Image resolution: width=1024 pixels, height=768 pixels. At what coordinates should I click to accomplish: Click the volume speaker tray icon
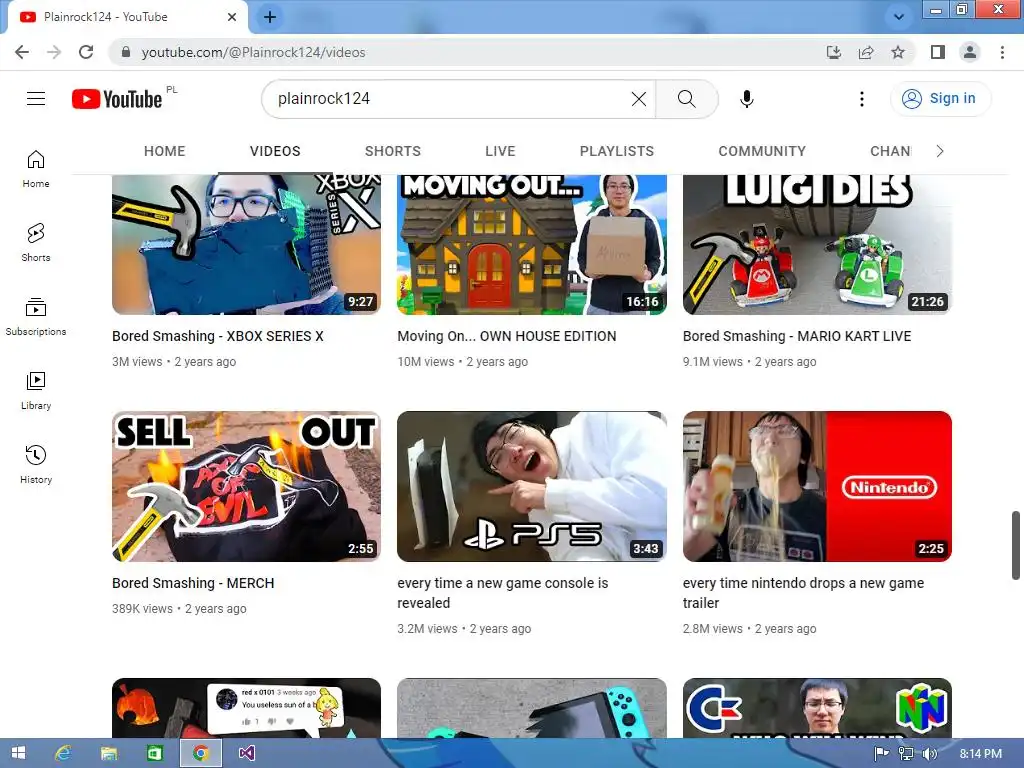point(929,754)
